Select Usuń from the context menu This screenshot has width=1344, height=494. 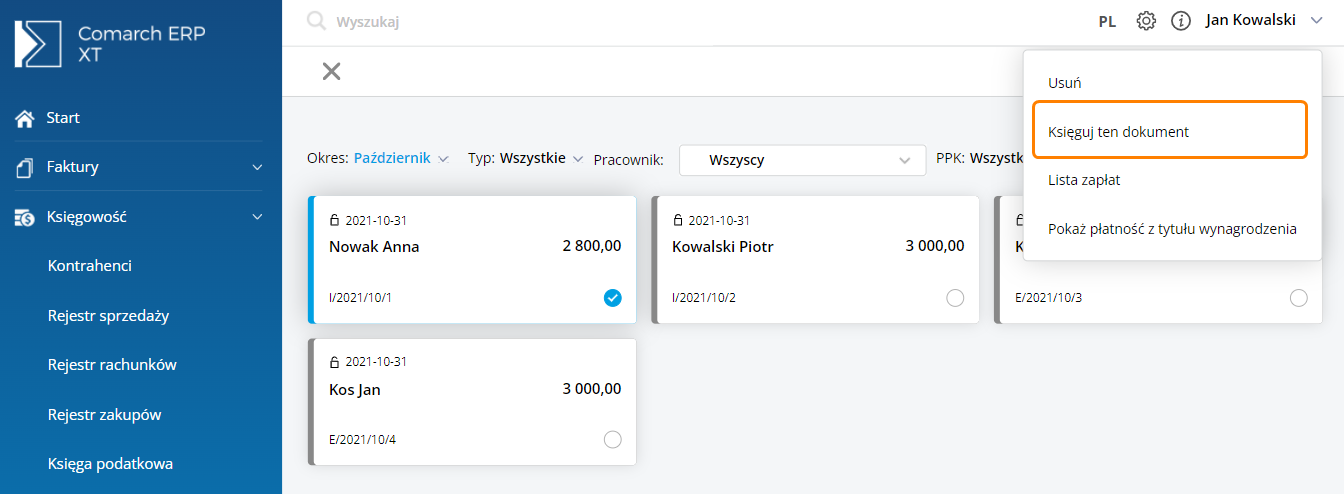tap(1064, 82)
